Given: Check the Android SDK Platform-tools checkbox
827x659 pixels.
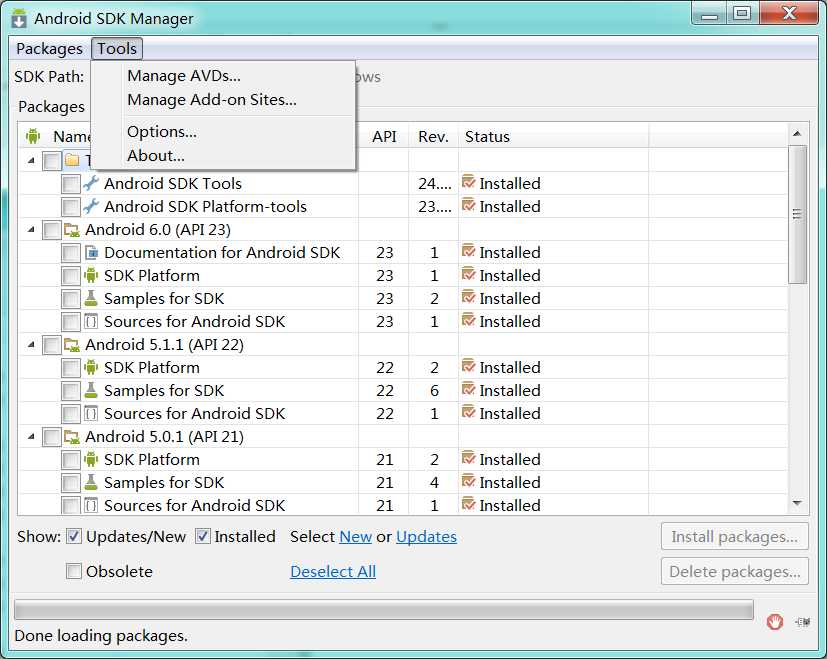Looking at the screenshot, I should click(70, 207).
